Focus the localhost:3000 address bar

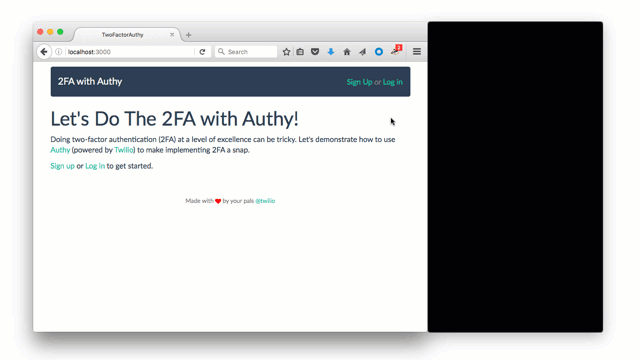point(129,52)
